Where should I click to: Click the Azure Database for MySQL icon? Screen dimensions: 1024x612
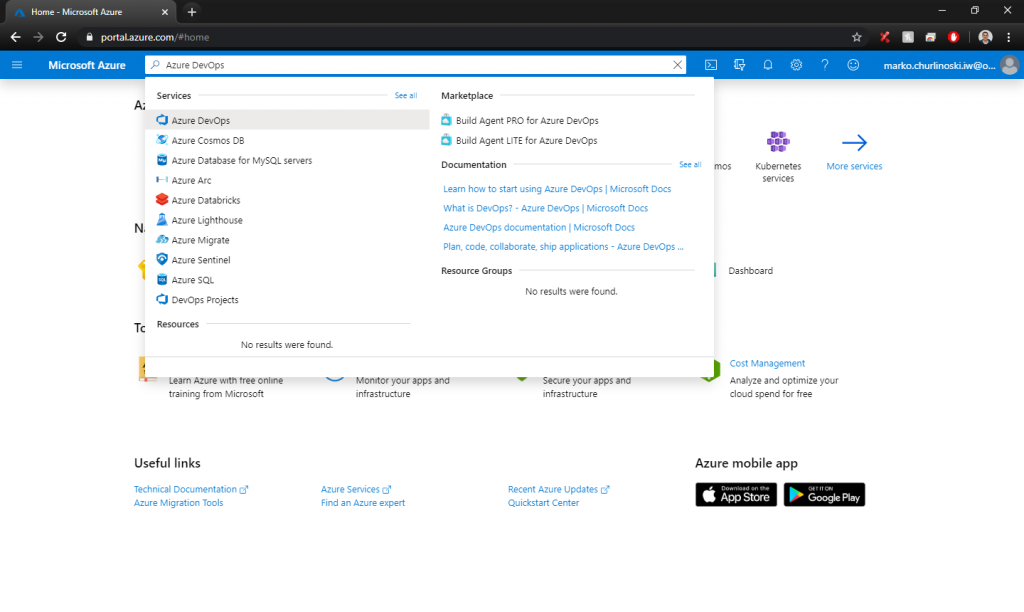(162, 160)
